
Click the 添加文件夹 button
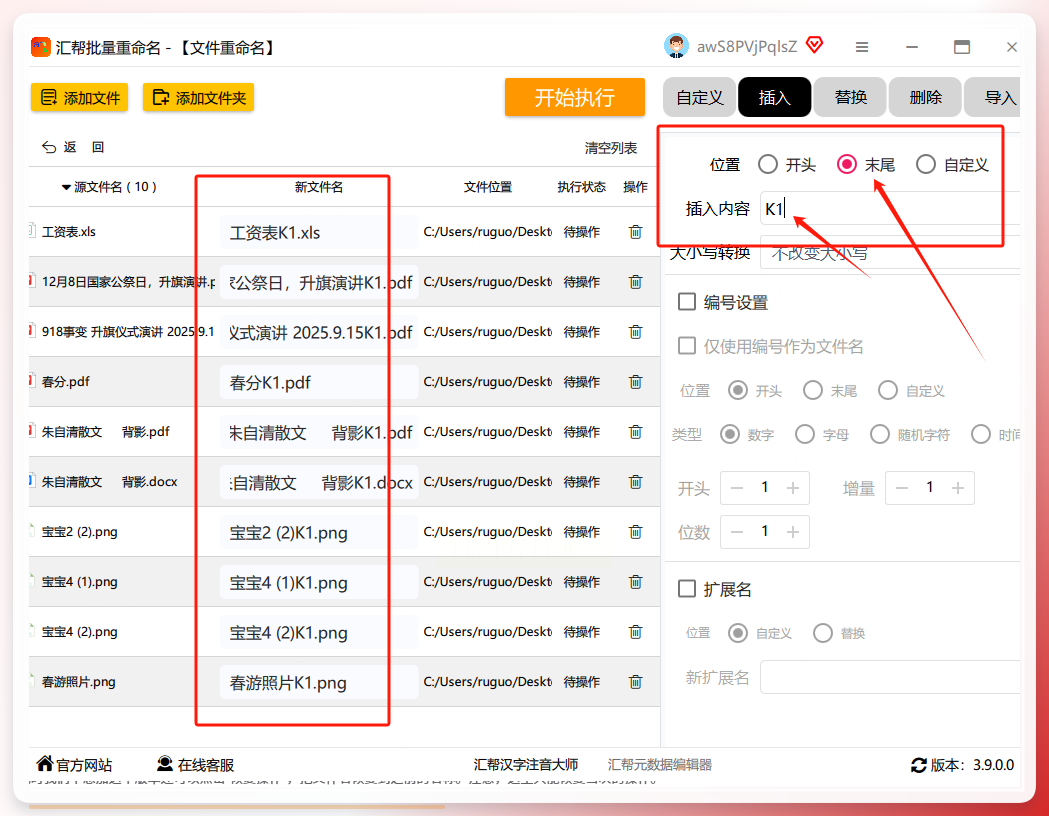click(x=199, y=98)
